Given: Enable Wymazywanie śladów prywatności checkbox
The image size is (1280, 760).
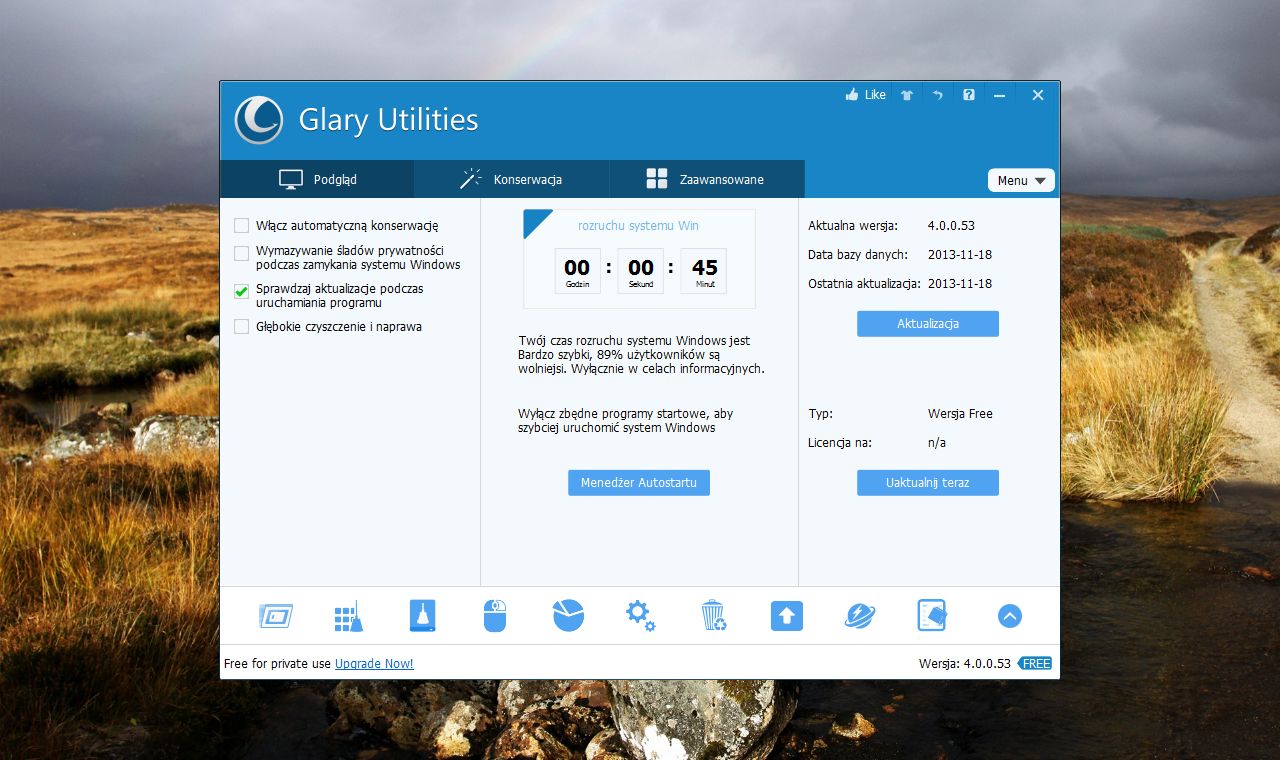Looking at the screenshot, I should [241, 253].
